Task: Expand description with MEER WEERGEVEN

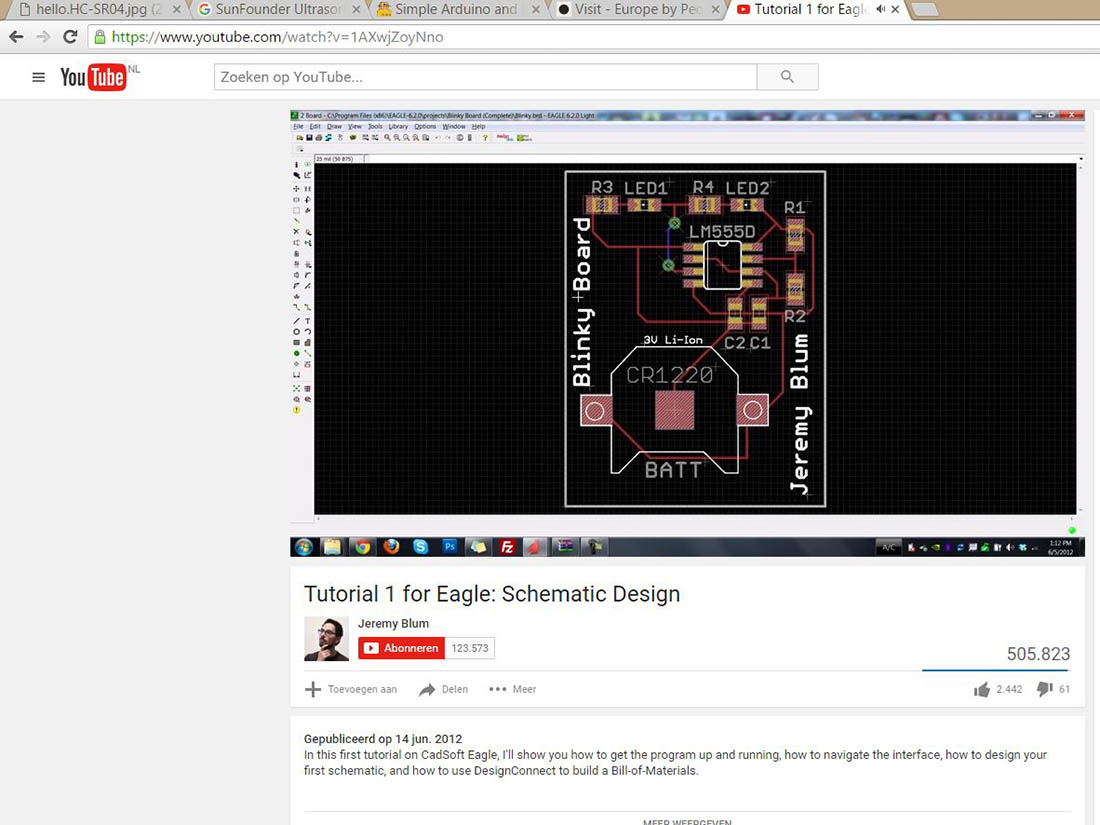Action: click(687, 821)
